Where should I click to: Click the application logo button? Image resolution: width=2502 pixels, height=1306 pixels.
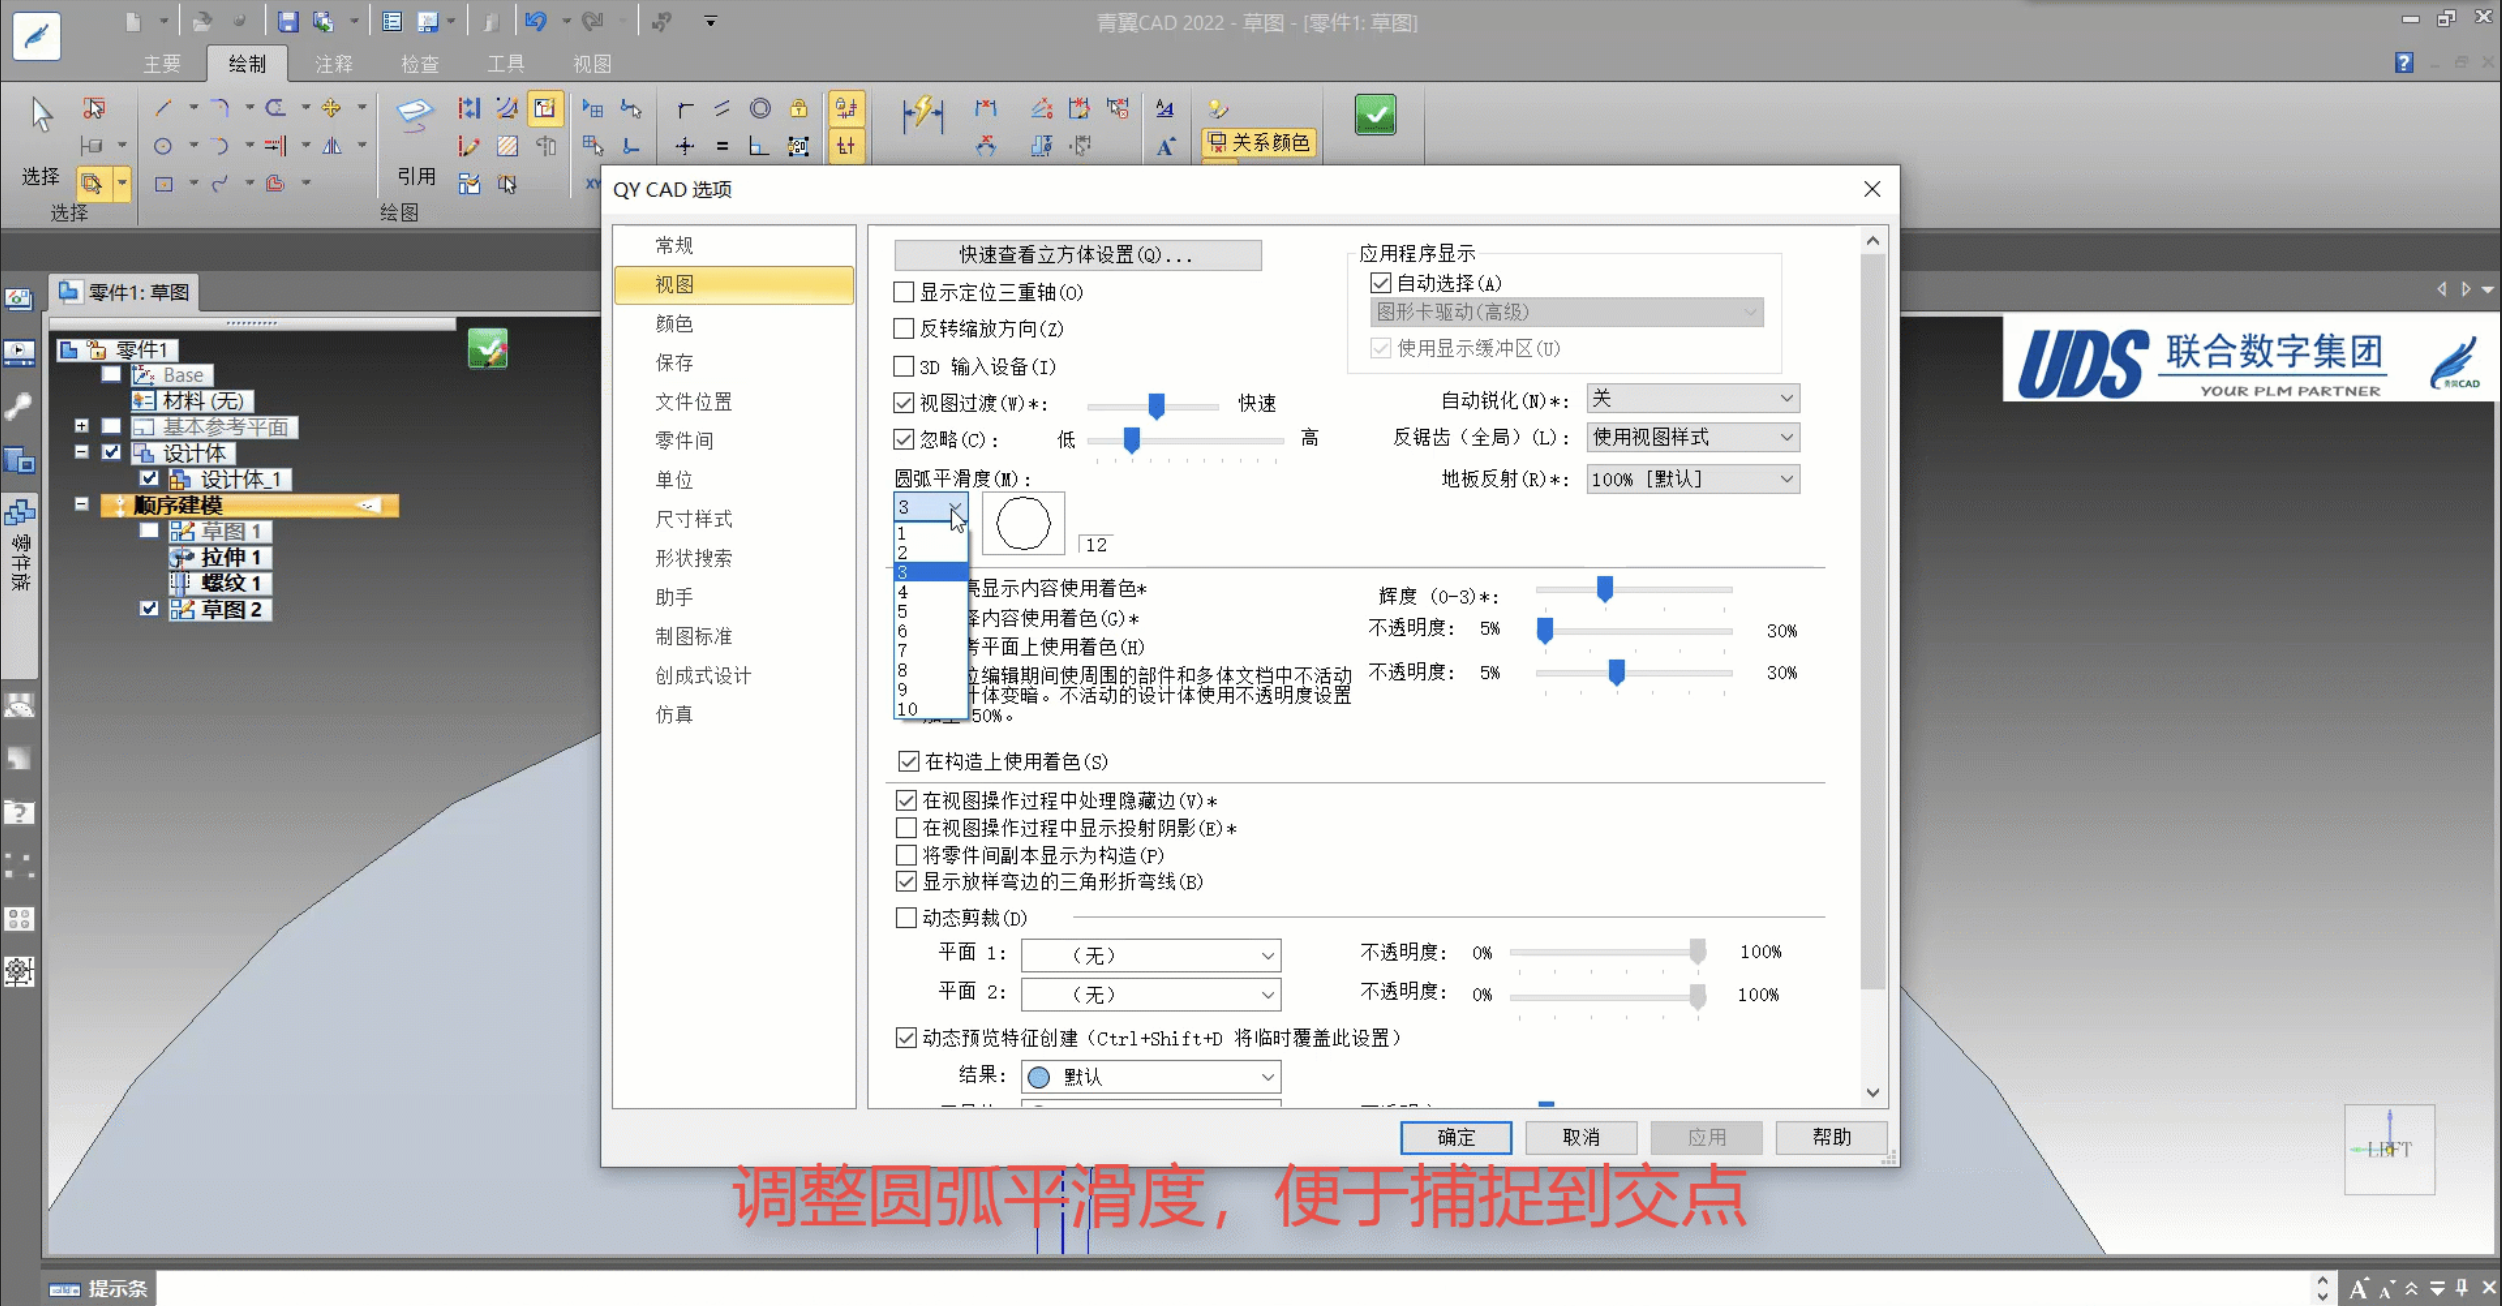tap(37, 36)
